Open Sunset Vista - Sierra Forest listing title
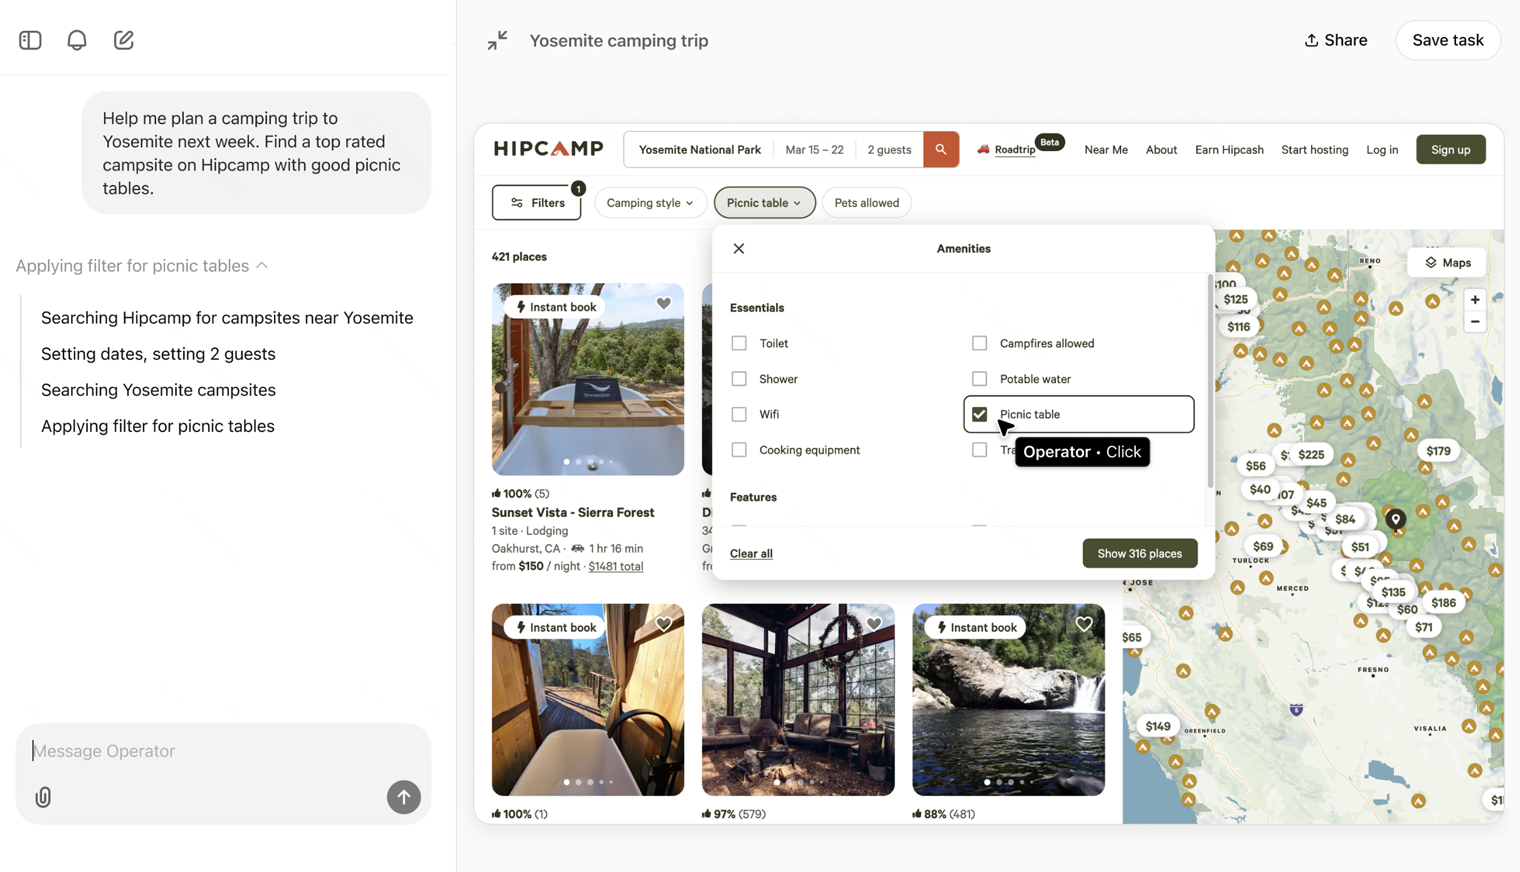1520x872 pixels. 573,512
